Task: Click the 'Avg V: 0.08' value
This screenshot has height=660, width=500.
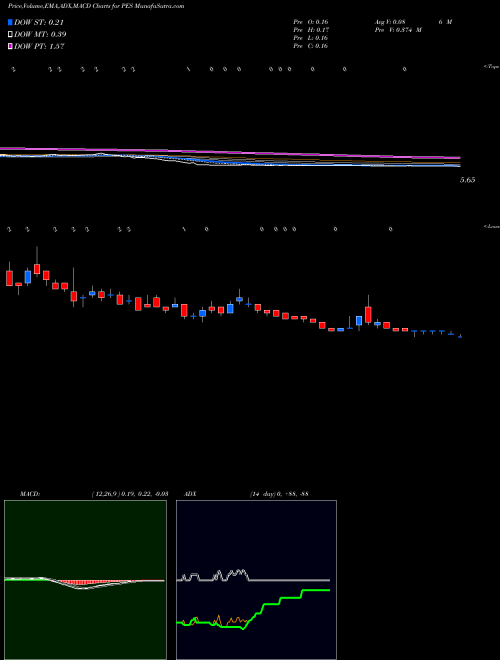Action: pos(390,22)
